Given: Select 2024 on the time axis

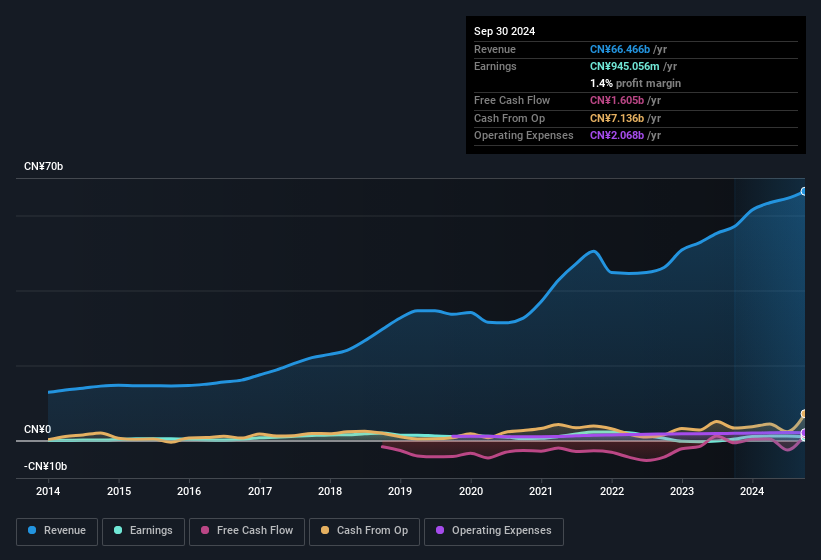Looking at the screenshot, I should [752, 491].
